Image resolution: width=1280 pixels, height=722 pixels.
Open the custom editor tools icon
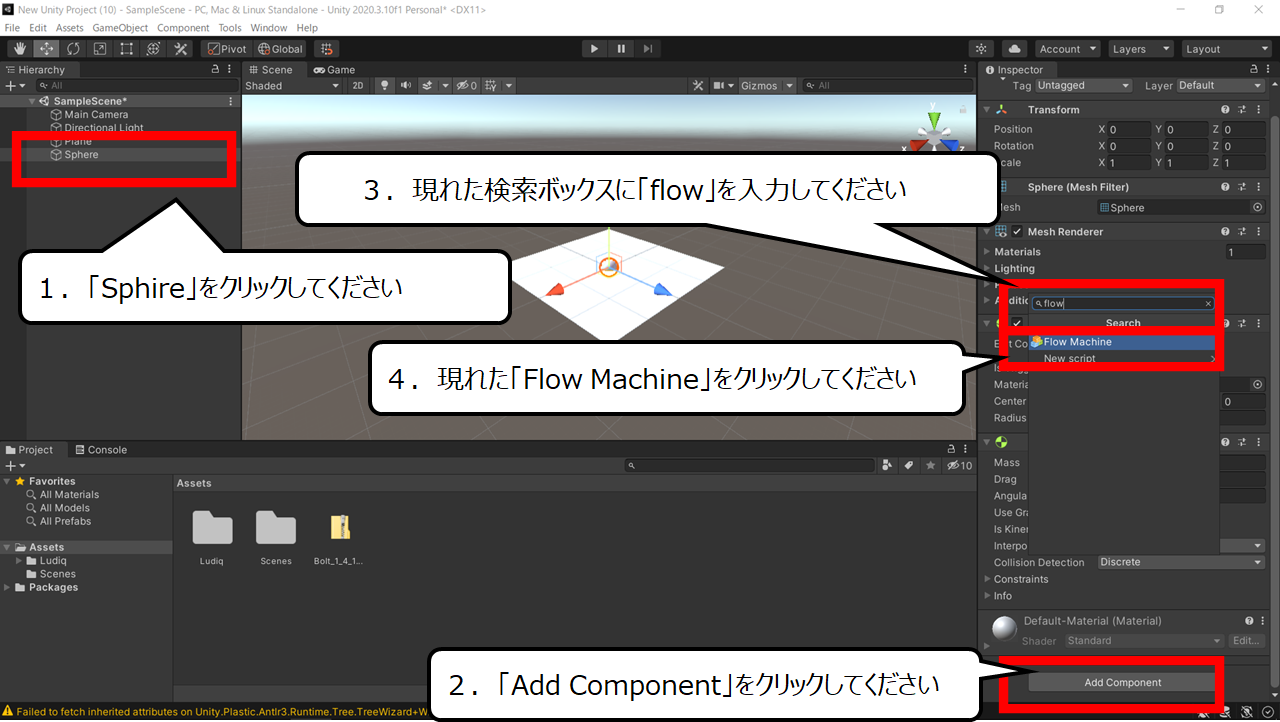tap(181, 48)
